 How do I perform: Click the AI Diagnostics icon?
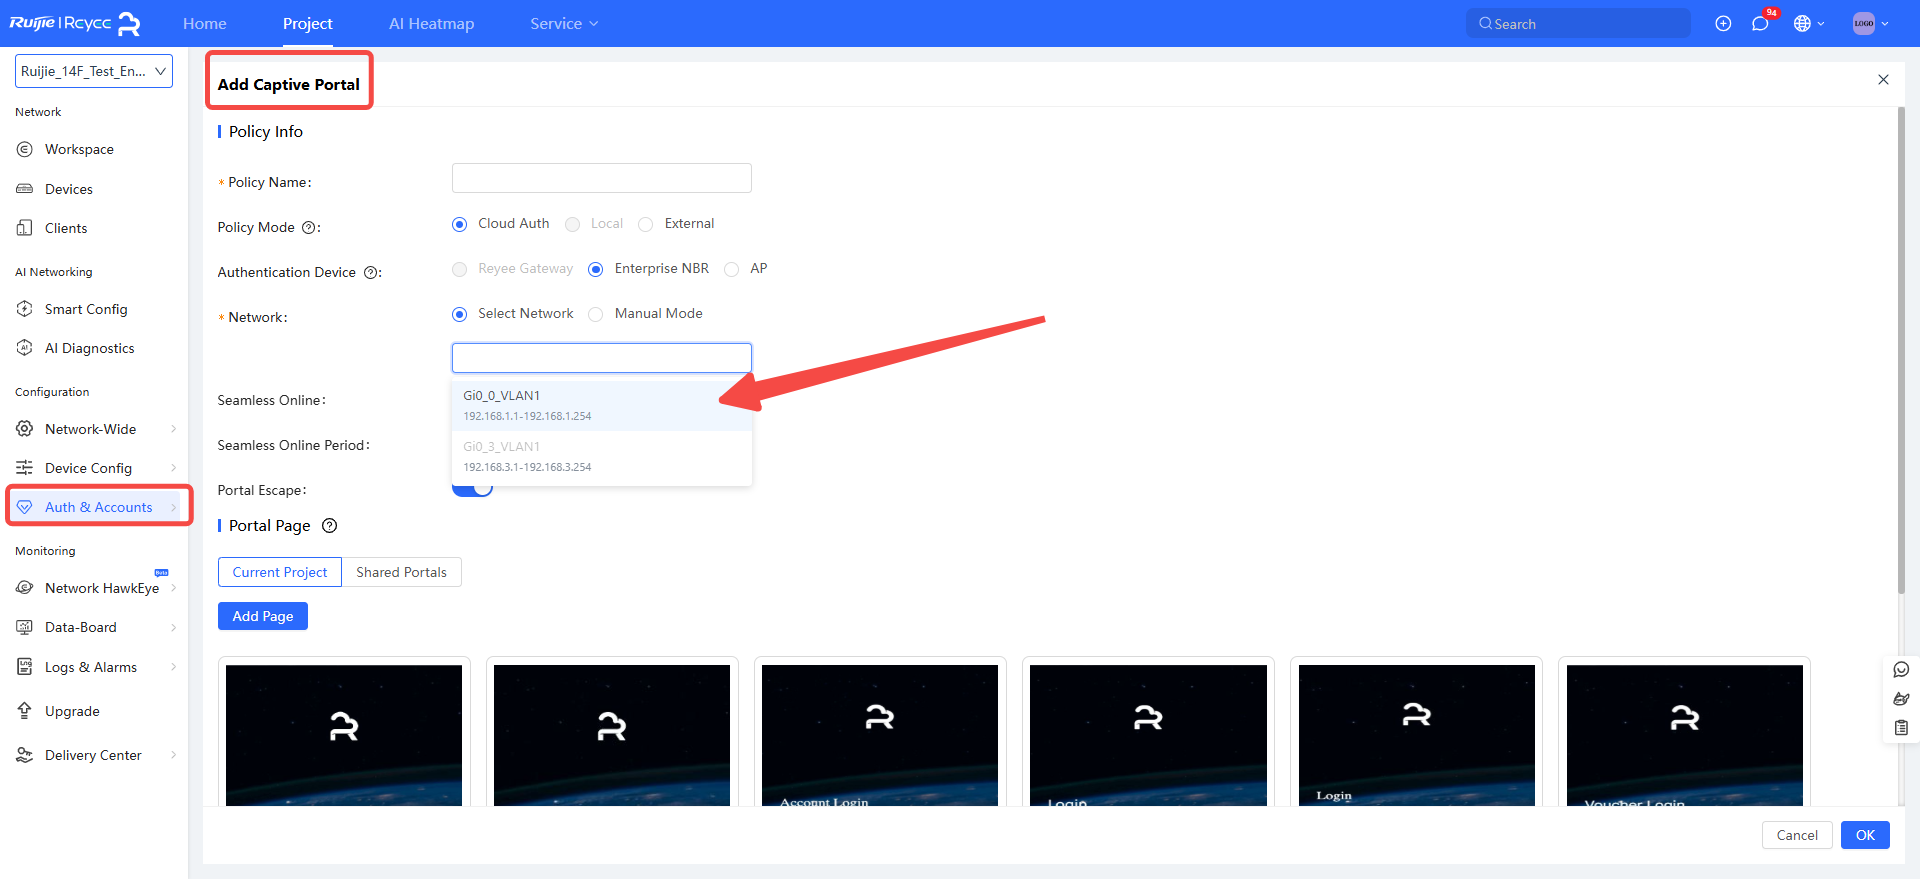(x=25, y=348)
